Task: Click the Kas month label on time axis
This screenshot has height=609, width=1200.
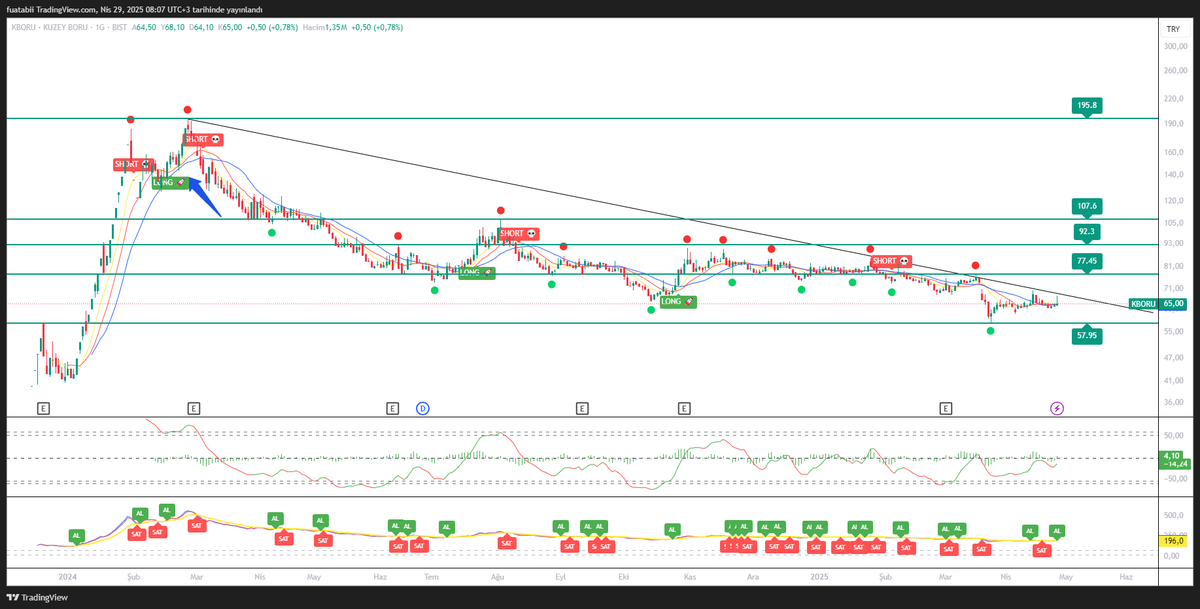Action: (689, 577)
